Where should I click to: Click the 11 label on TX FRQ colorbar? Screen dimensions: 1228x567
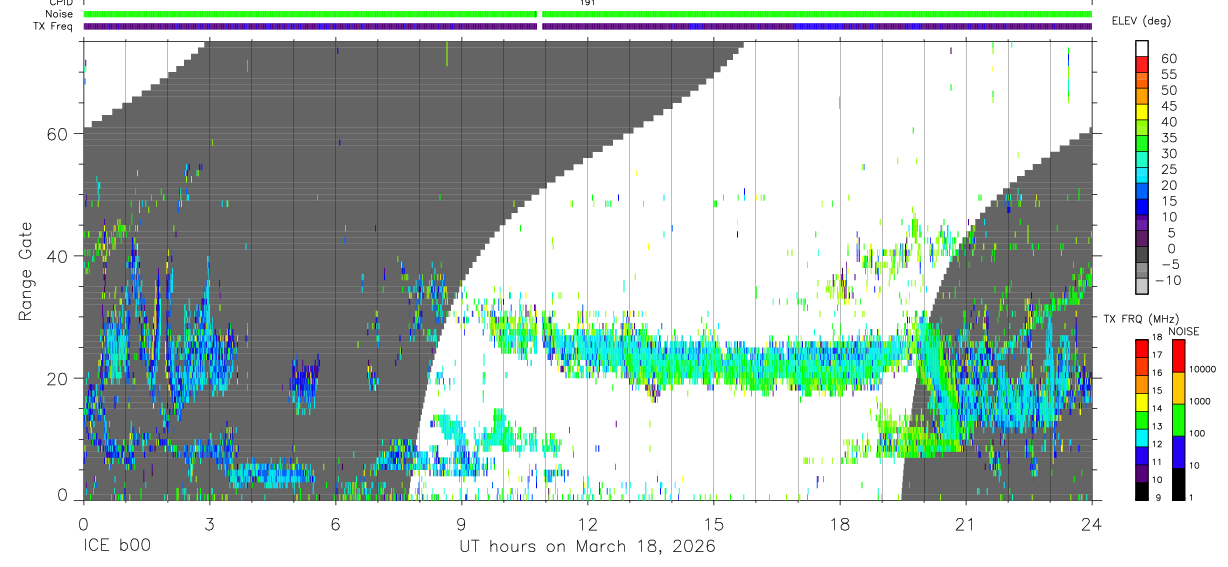tap(1156, 463)
